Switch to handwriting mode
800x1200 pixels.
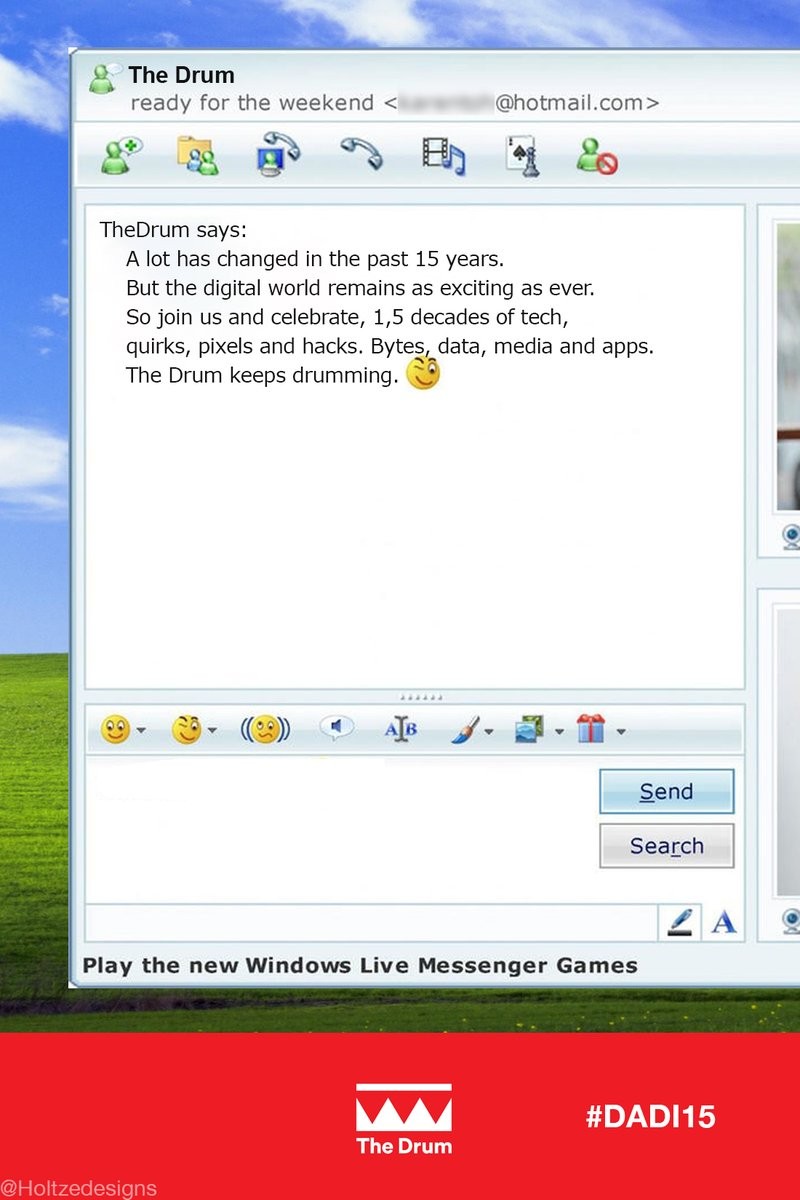680,922
